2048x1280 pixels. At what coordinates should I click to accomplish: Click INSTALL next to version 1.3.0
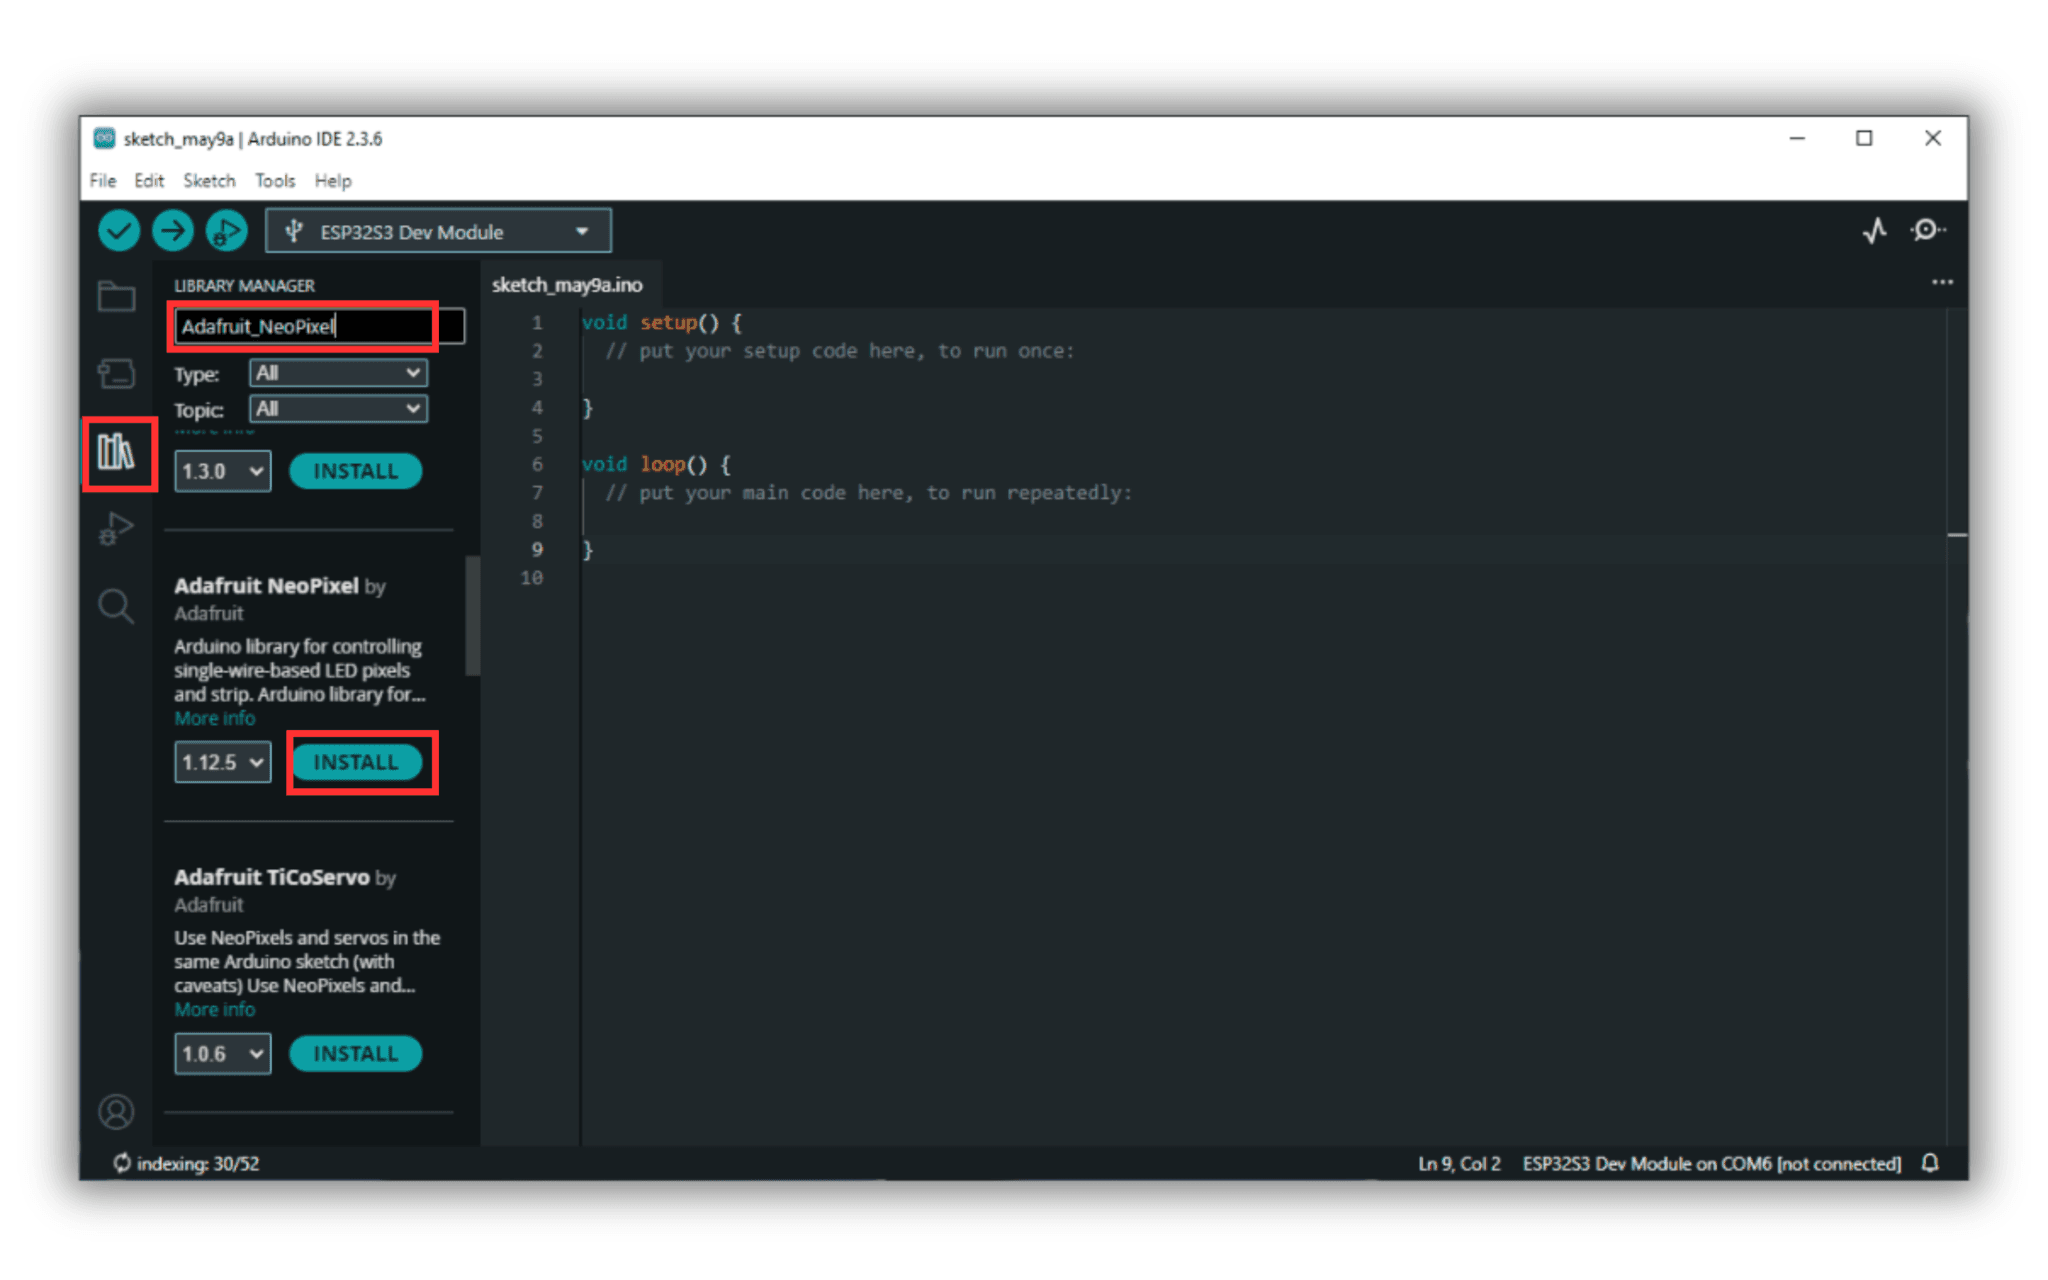tap(356, 471)
